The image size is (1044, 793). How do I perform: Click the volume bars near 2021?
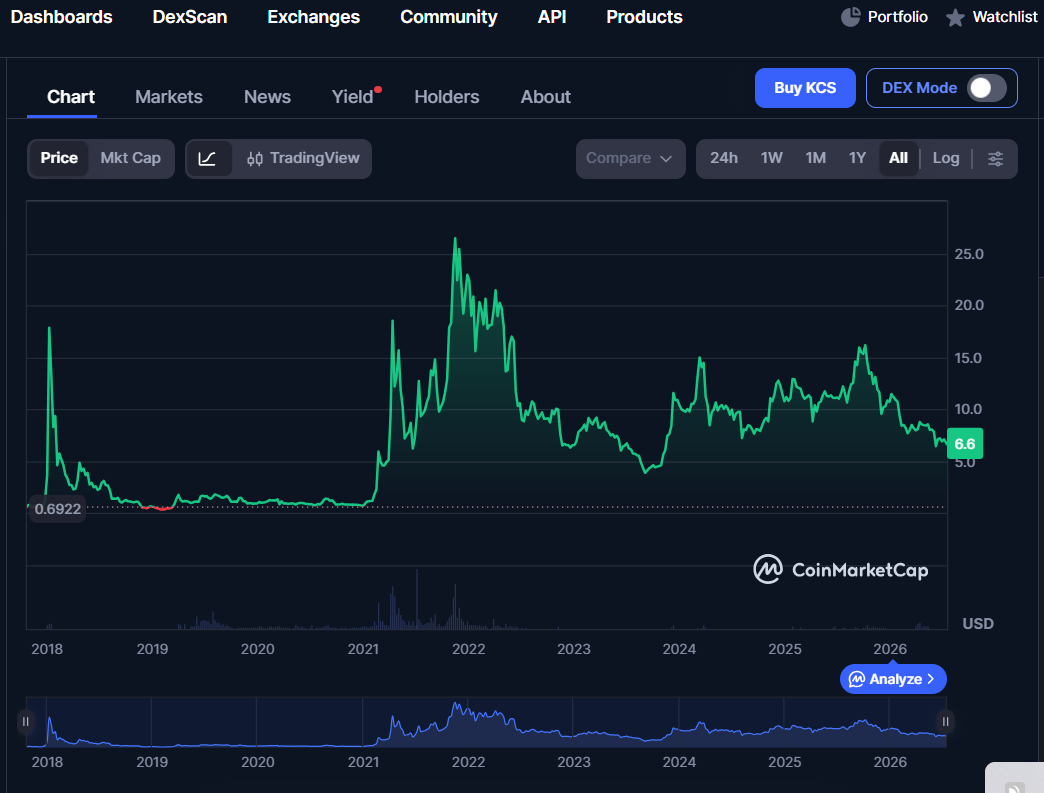pyautogui.click(x=393, y=609)
